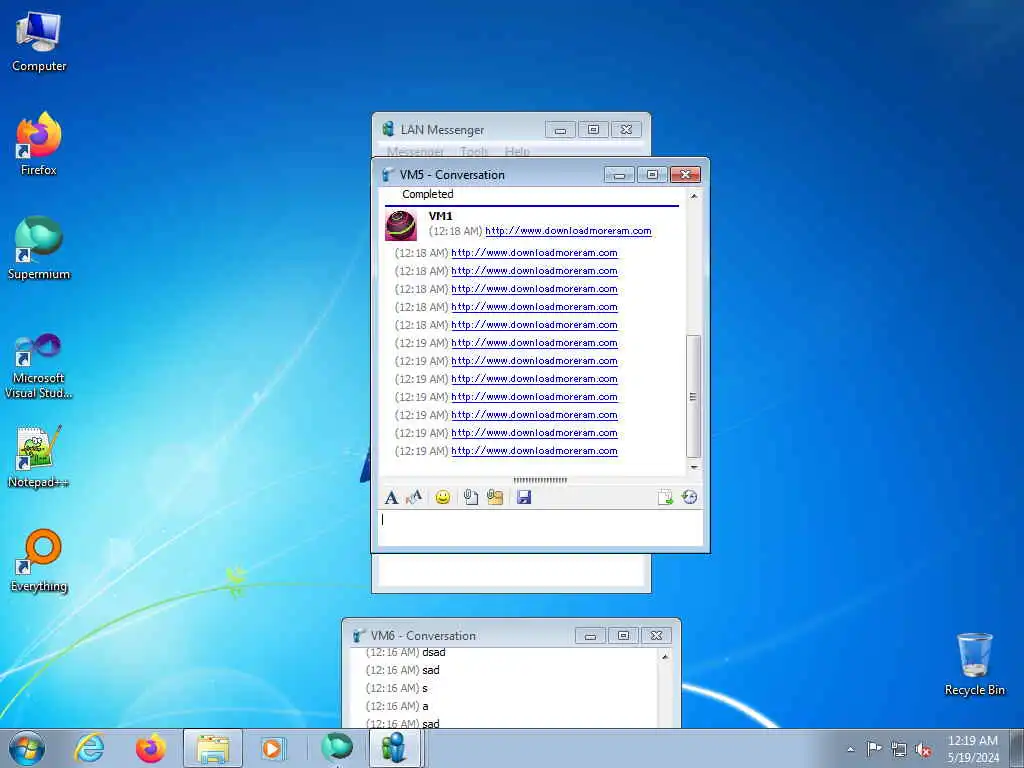This screenshot has width=1024, height=768.
Task: Open the taskbar clock and date
Action: pyautogui.click(x=973, y=749)
